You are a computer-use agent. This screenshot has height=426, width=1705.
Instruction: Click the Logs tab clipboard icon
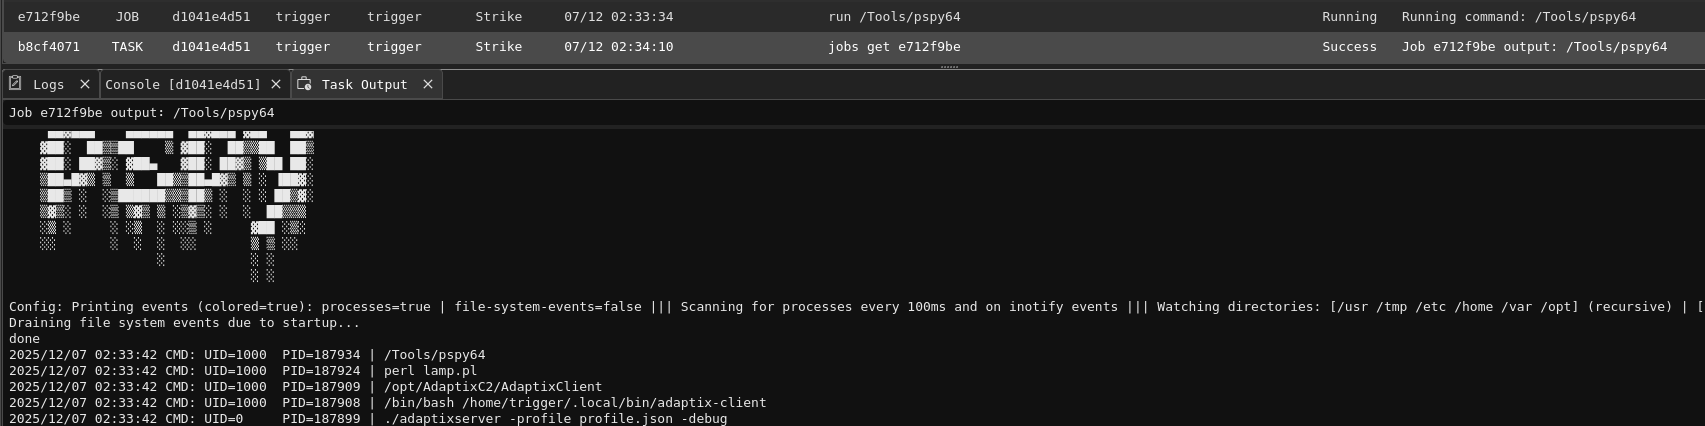[x=15, y=84]
